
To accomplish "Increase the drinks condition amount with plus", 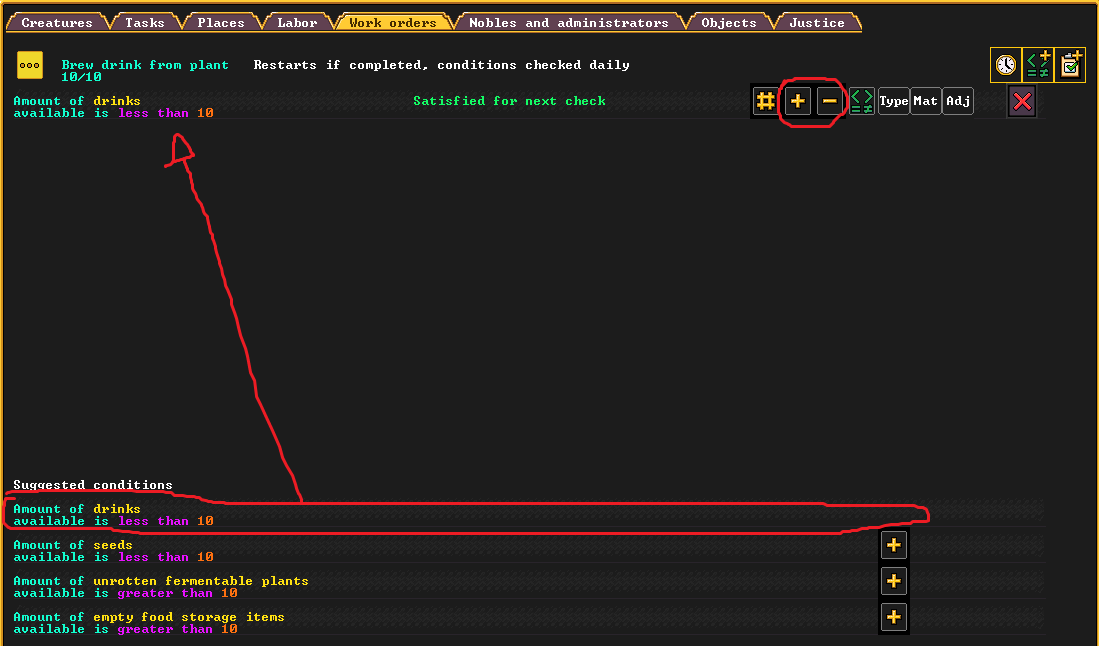I will point(798,102).
